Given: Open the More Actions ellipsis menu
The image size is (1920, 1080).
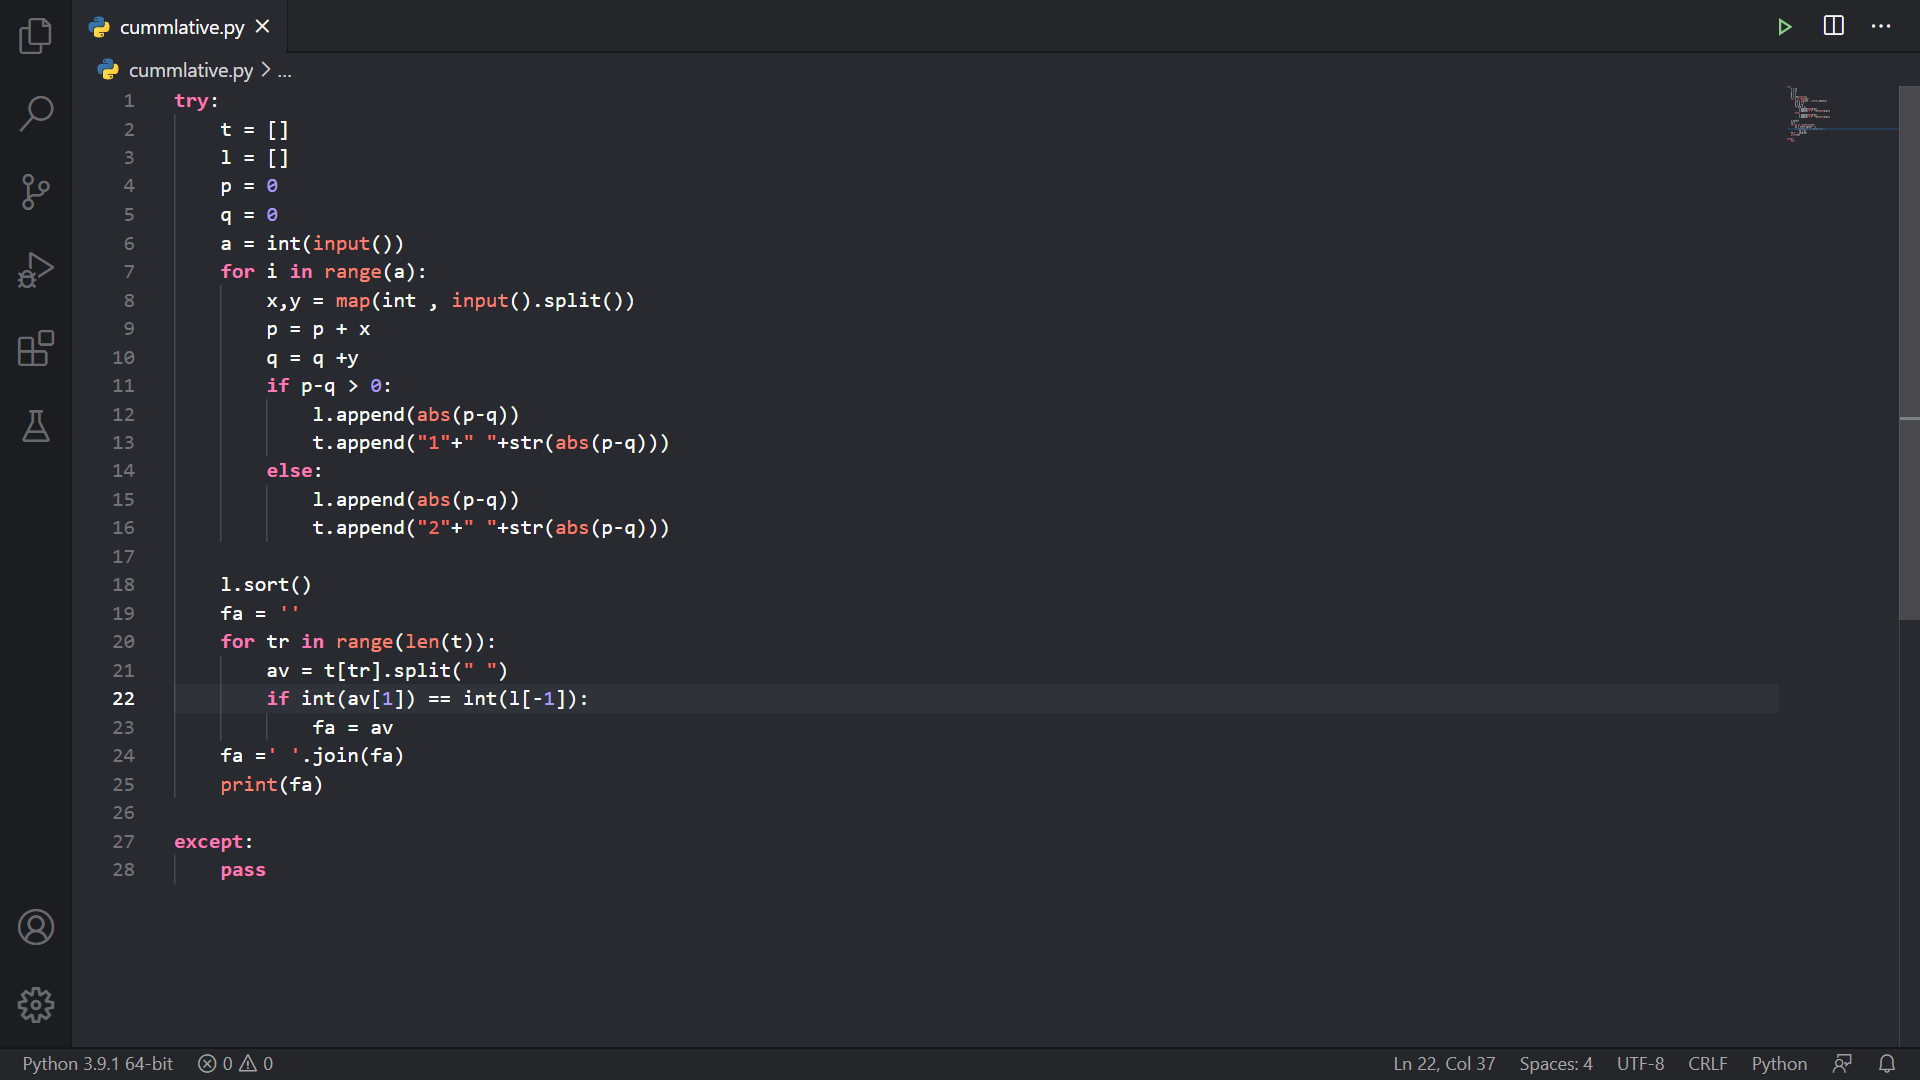Looking at the screenshot, I should tap(1881, 27).
